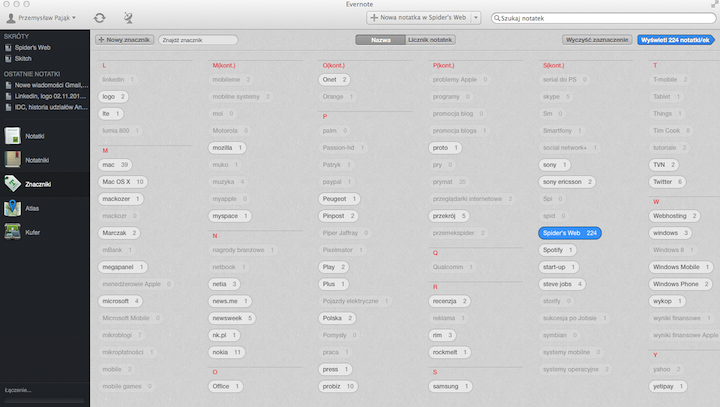Click the logo tag
The width and height of the screenshot is (720, 407).
coord(113,96)
